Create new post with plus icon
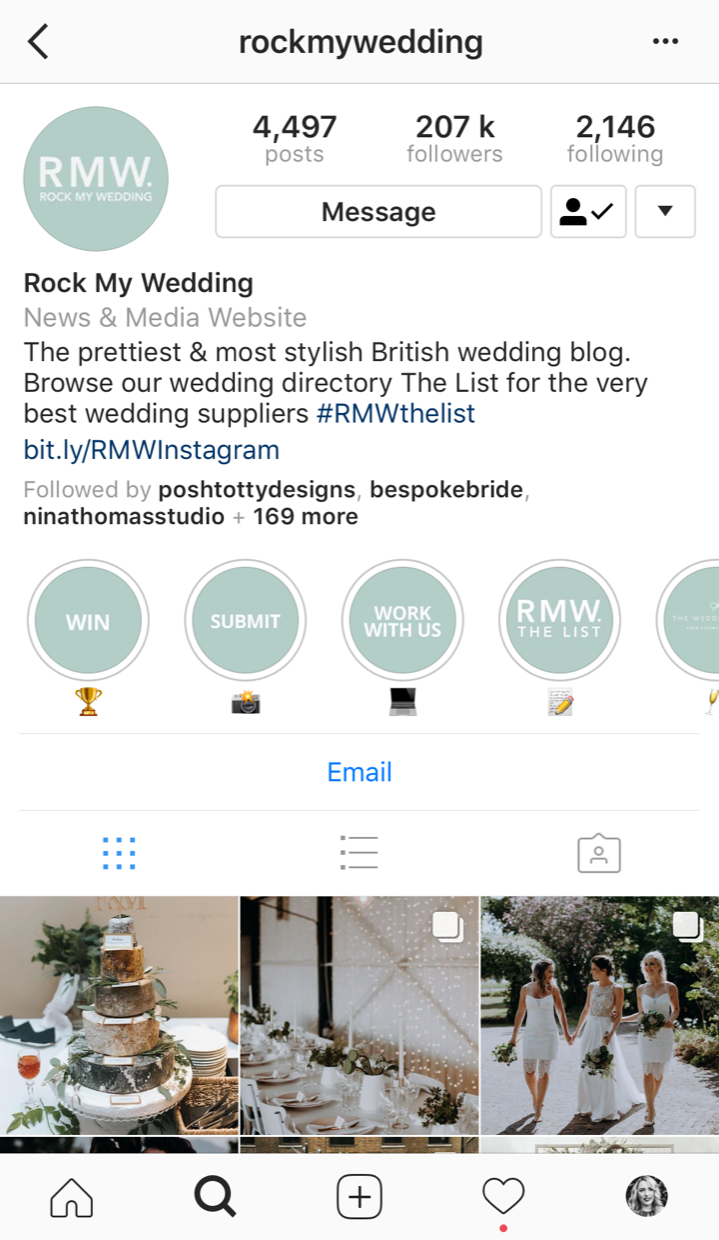The height and width of the screenshot is (1240, 719). click(x=360, y=1196)
